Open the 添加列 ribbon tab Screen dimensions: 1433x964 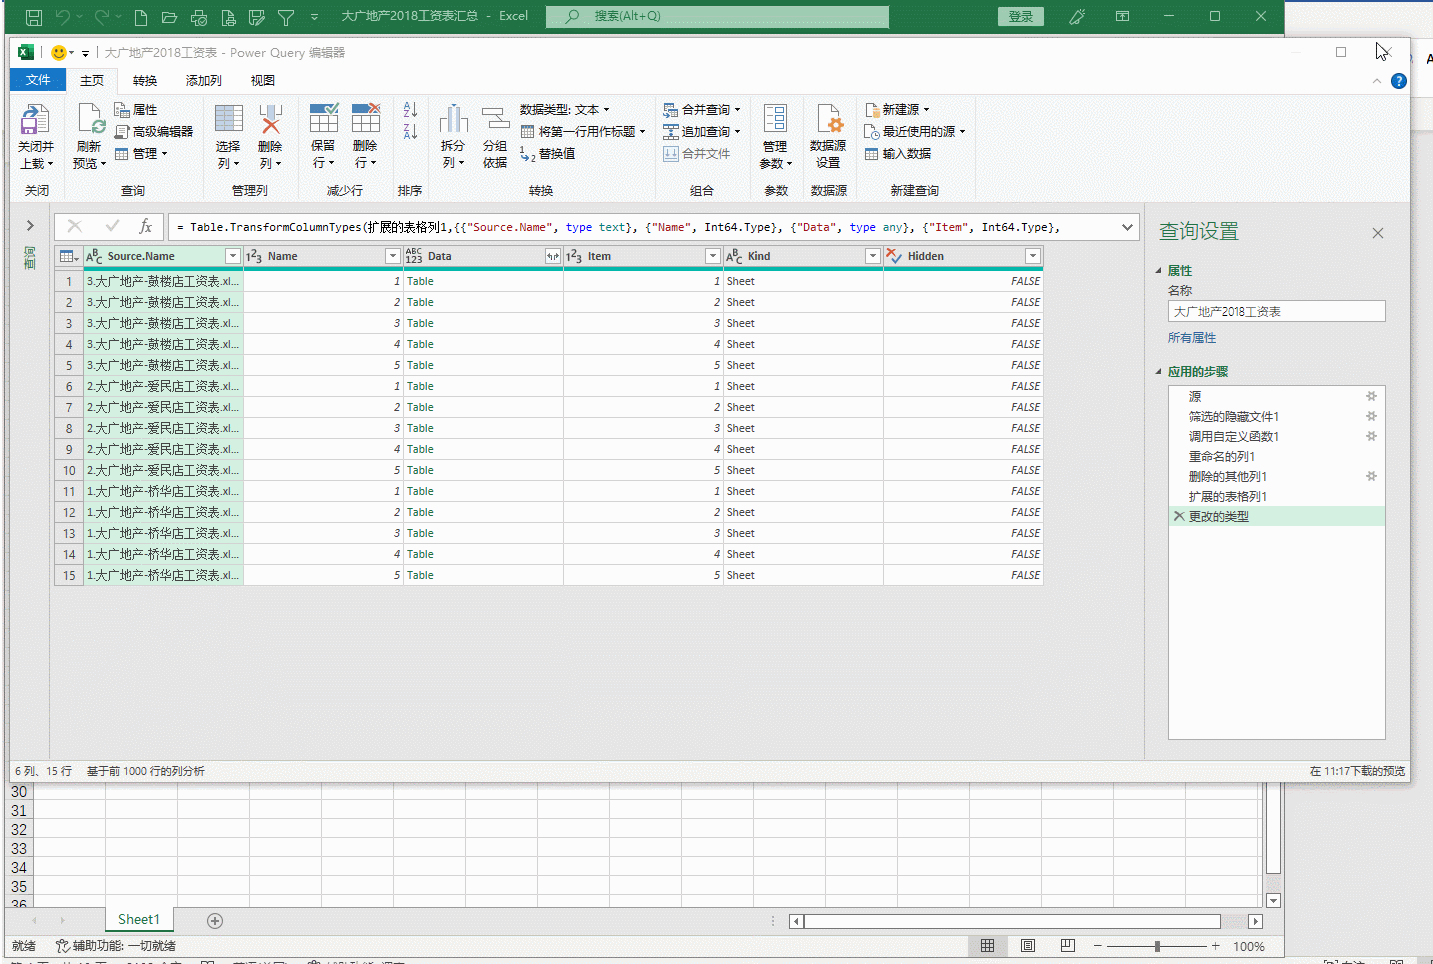tap(203, 81)
